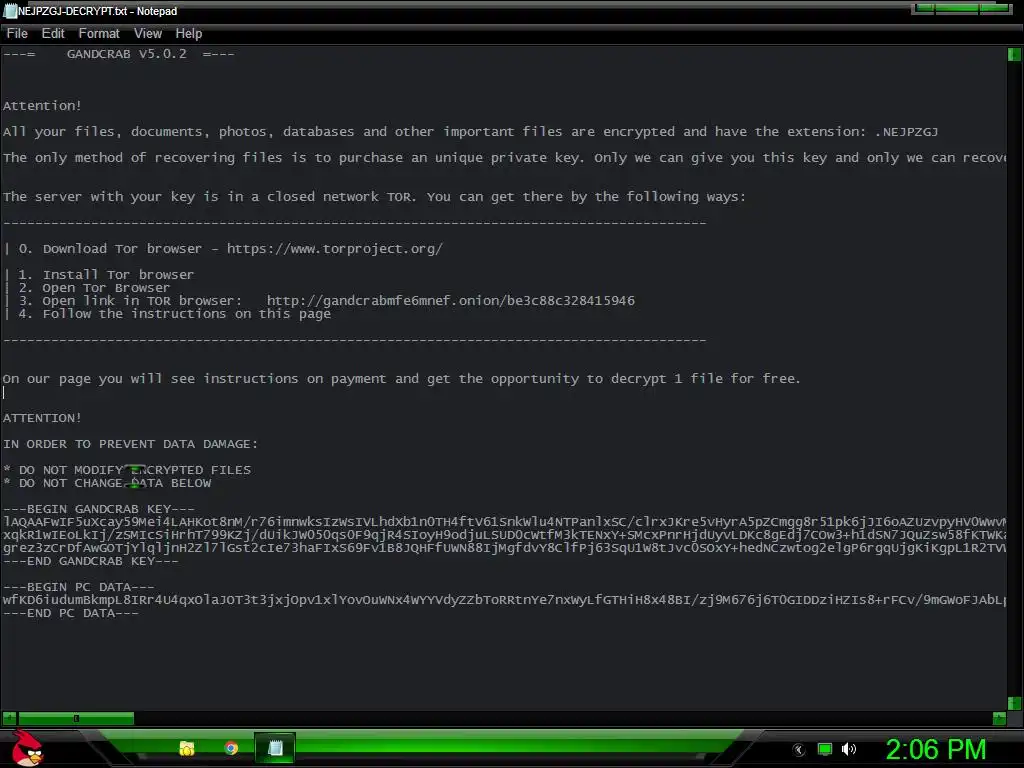This screenshot has height=768, width=1024.
Task: Click key line starting 'xqkR1wIEoLkIj'
Action: (504, 535)
